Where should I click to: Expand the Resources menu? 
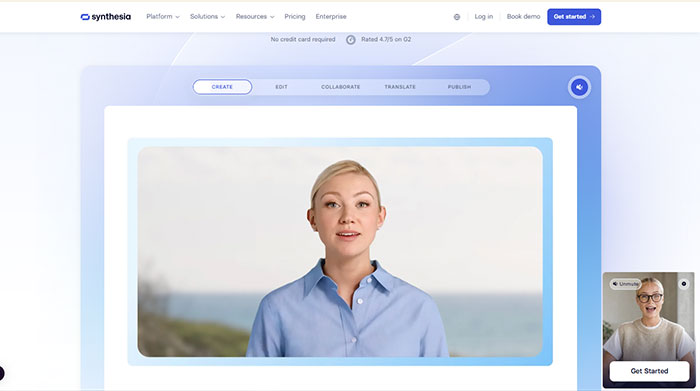coord(255,17)
